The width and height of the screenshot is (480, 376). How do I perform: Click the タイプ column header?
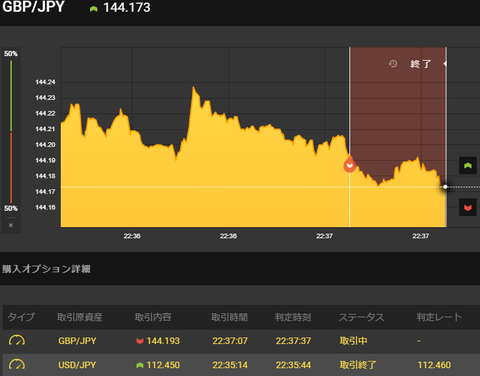[x=21, y=317]
